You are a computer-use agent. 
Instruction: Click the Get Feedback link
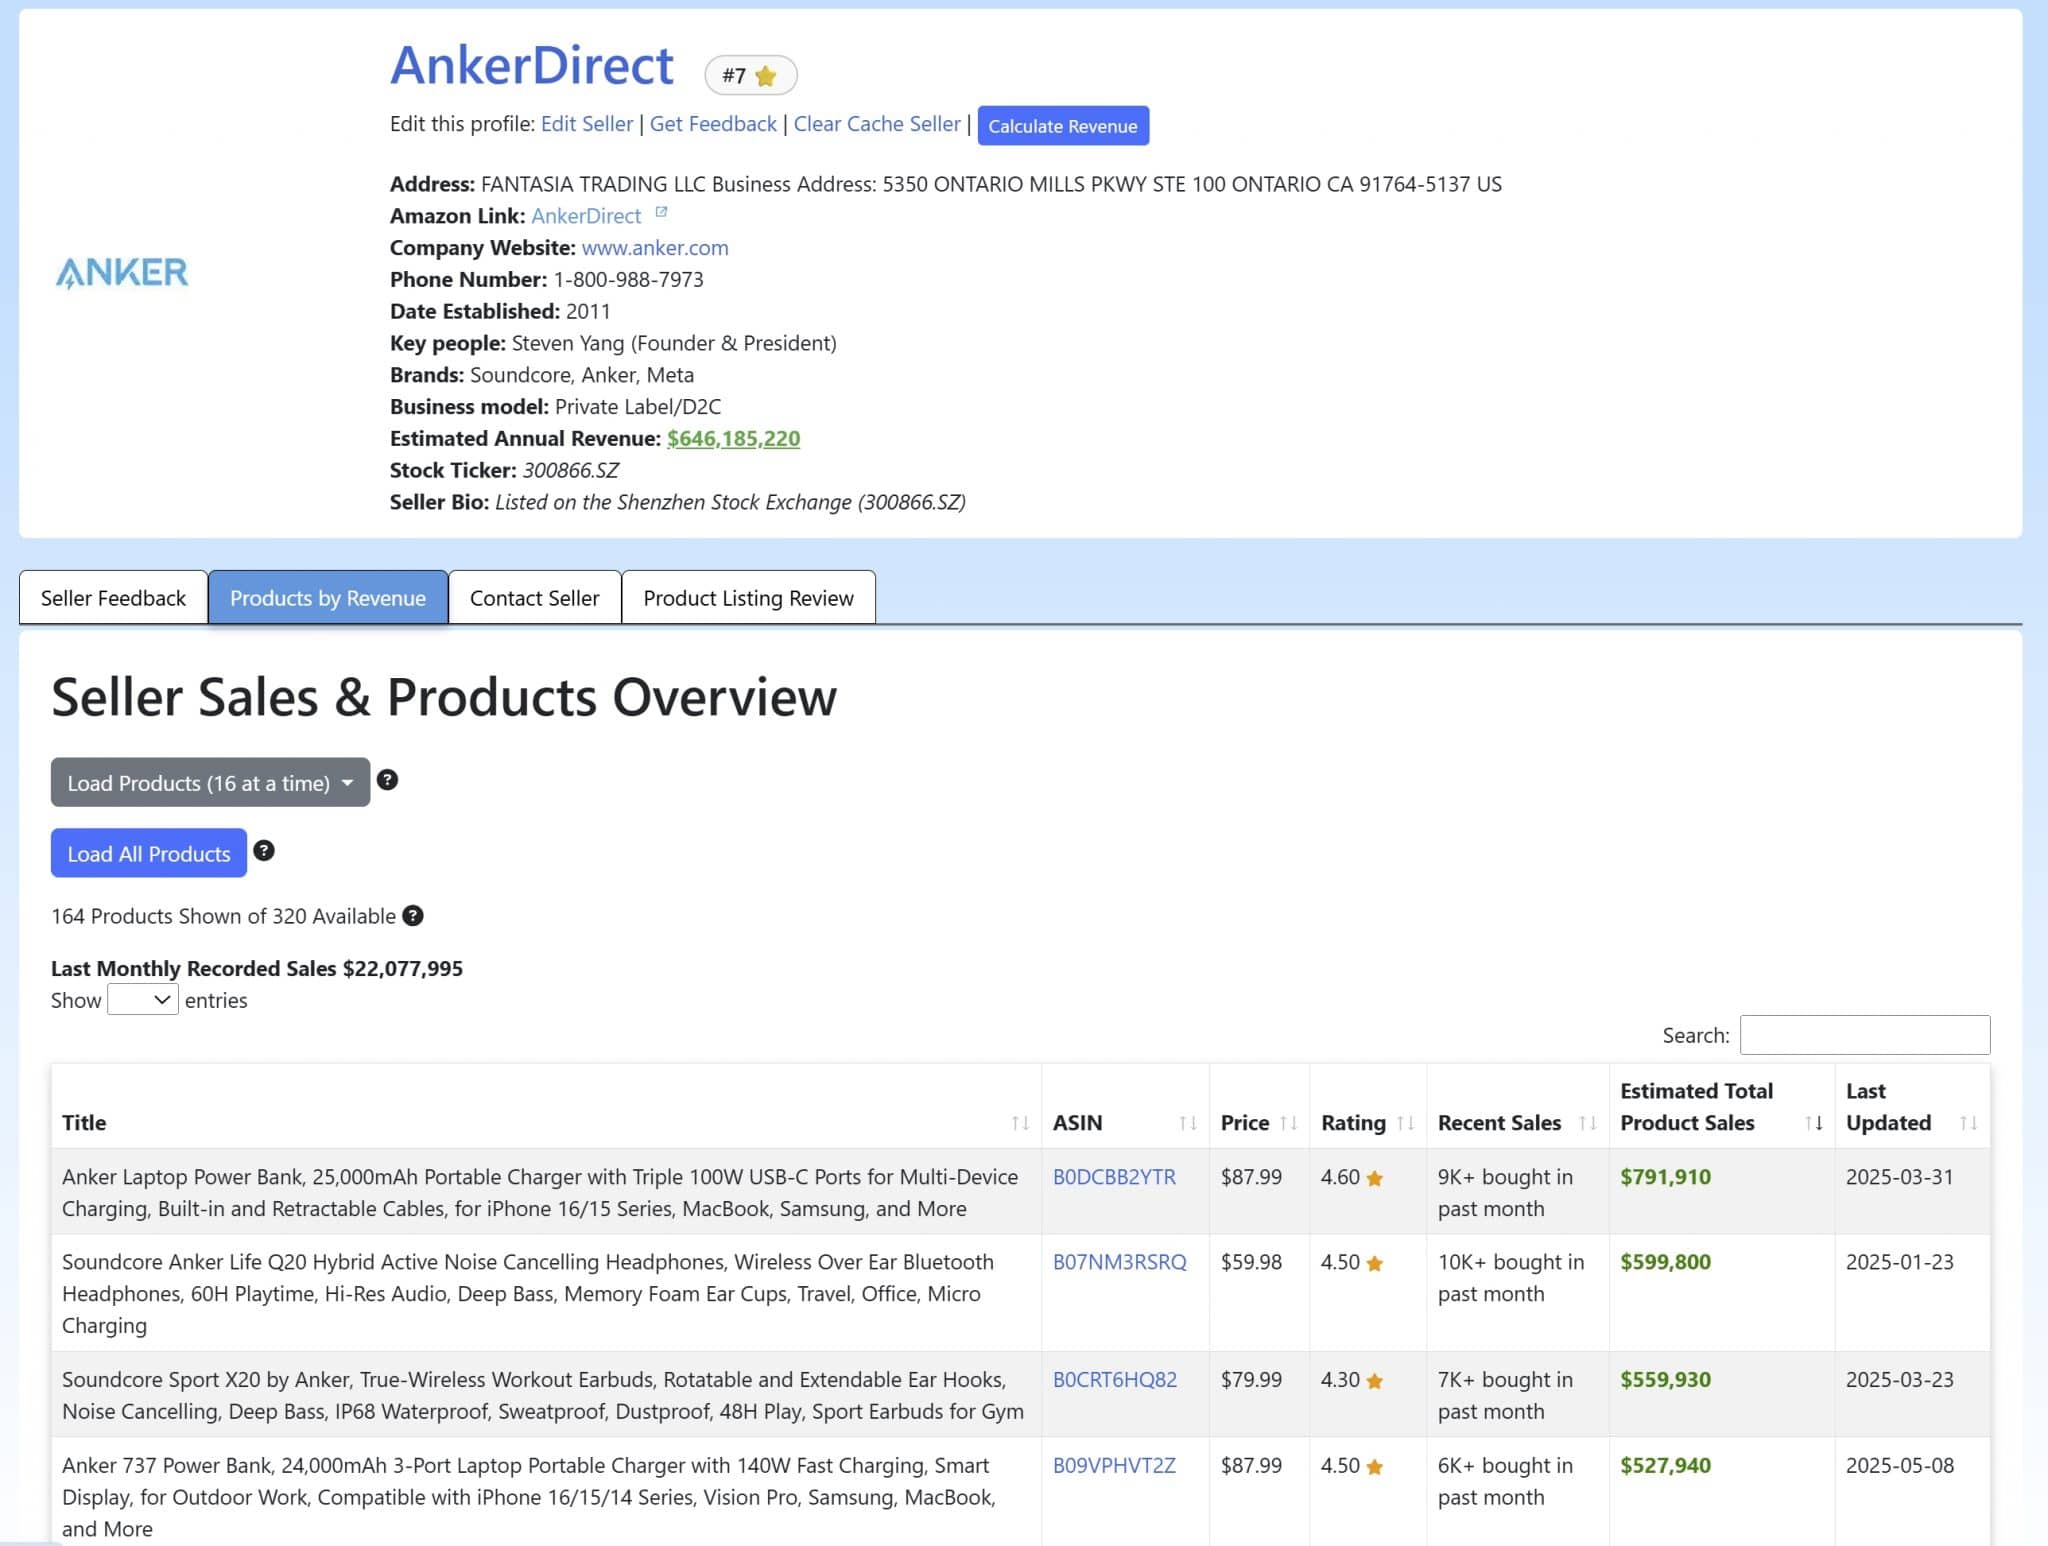pyautogui.click(x=713, y=123)
